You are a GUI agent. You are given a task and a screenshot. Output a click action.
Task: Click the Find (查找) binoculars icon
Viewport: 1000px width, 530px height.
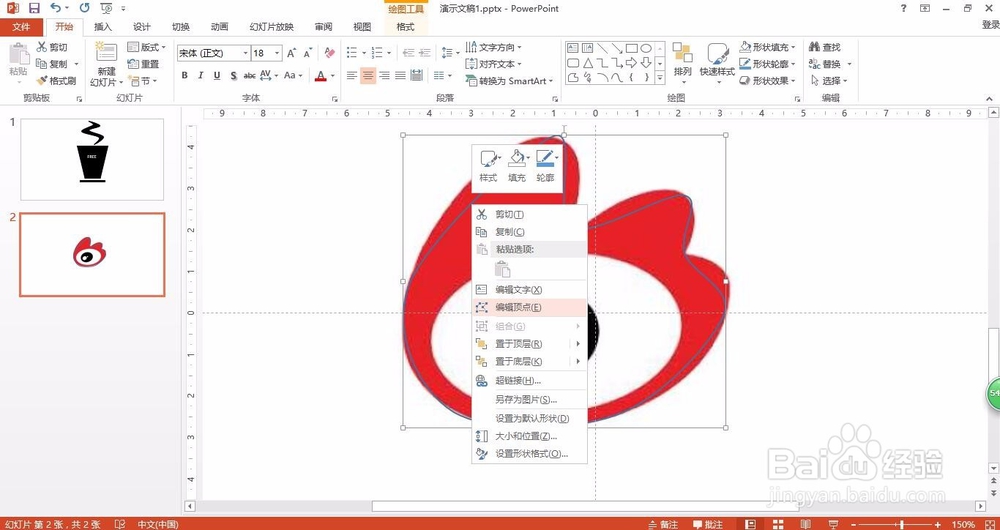coord(825,47)
